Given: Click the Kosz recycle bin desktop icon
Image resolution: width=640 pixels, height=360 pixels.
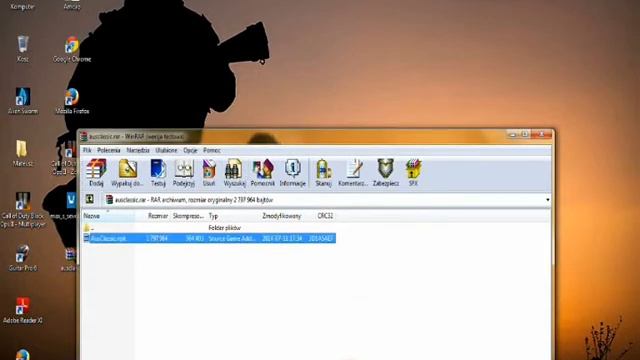Looking at the screenshot, I should 23,49.
